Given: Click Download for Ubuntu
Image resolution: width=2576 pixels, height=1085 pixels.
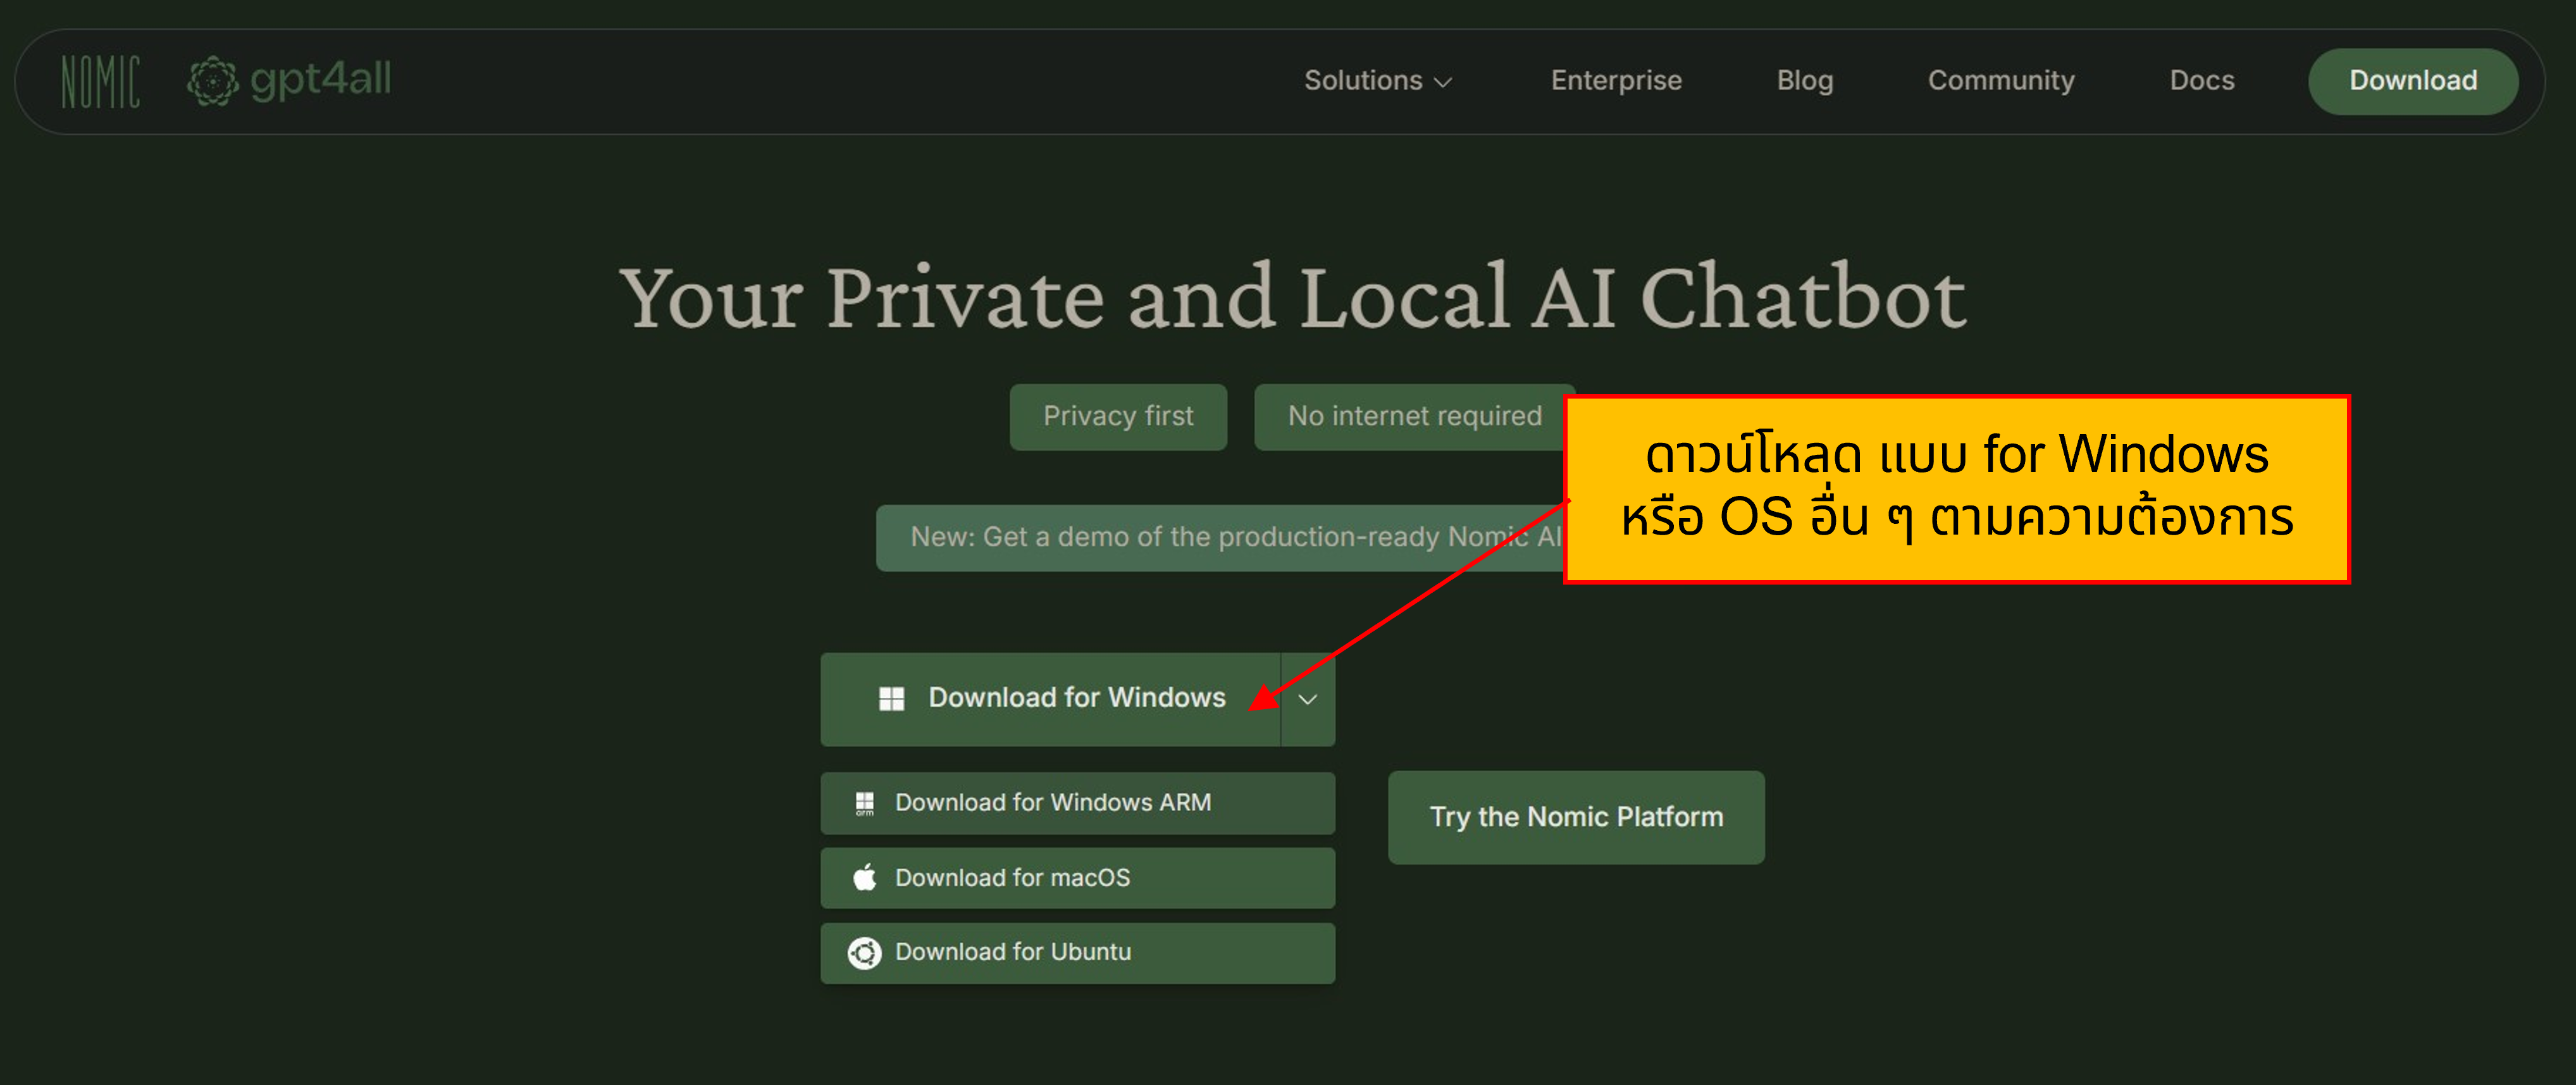Looking at the screenshot, I should [1014, 952].
